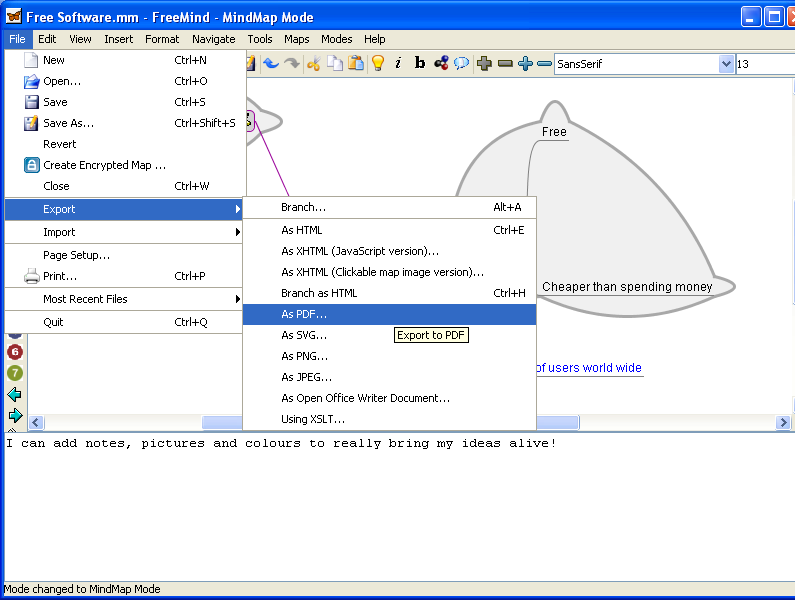Open the Navigate menu
This screenshot has width=795, height=600.
pos(213,39)
